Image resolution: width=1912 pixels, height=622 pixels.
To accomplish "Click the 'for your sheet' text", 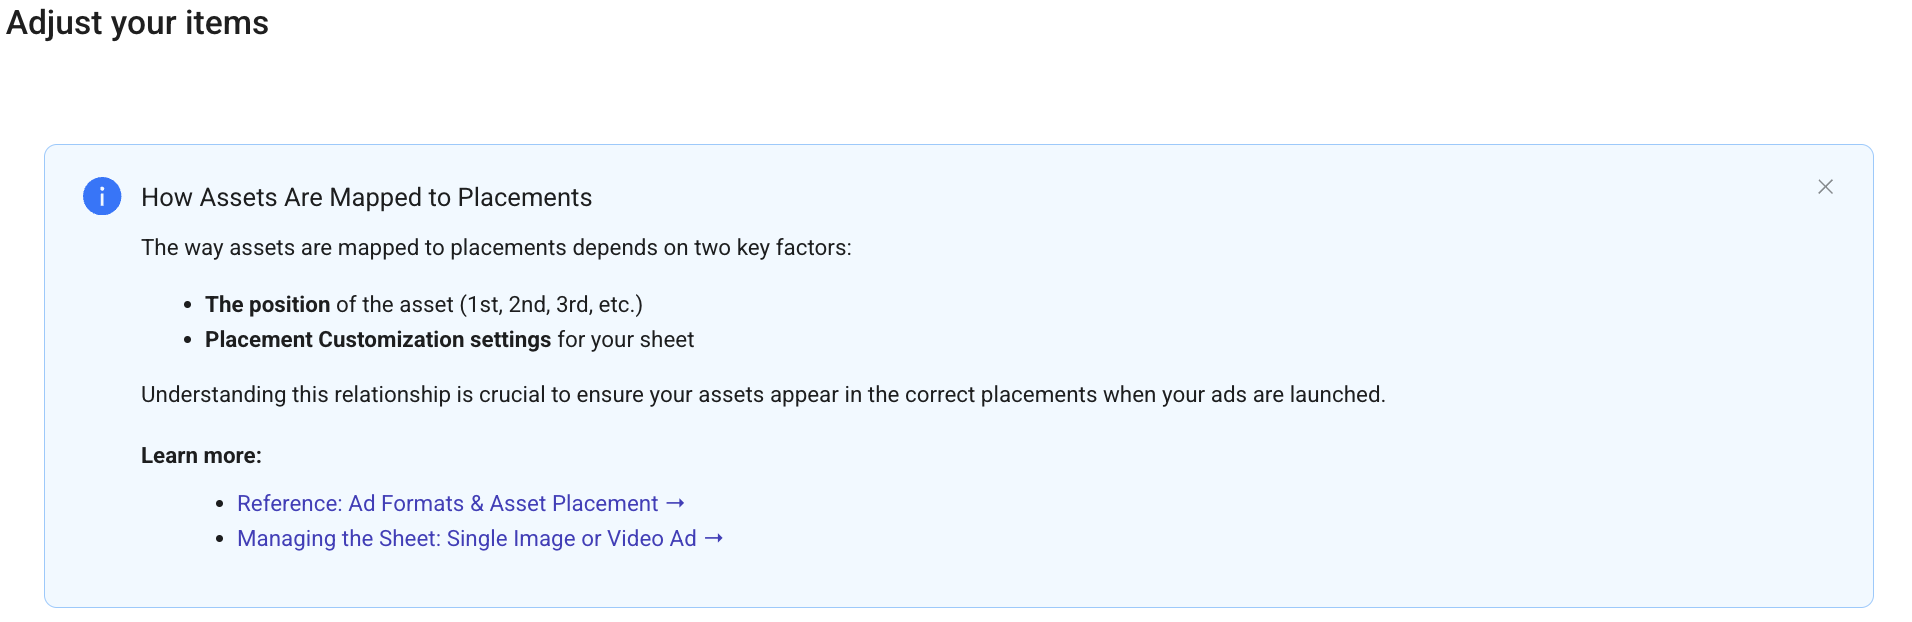I will click(625, 340).
